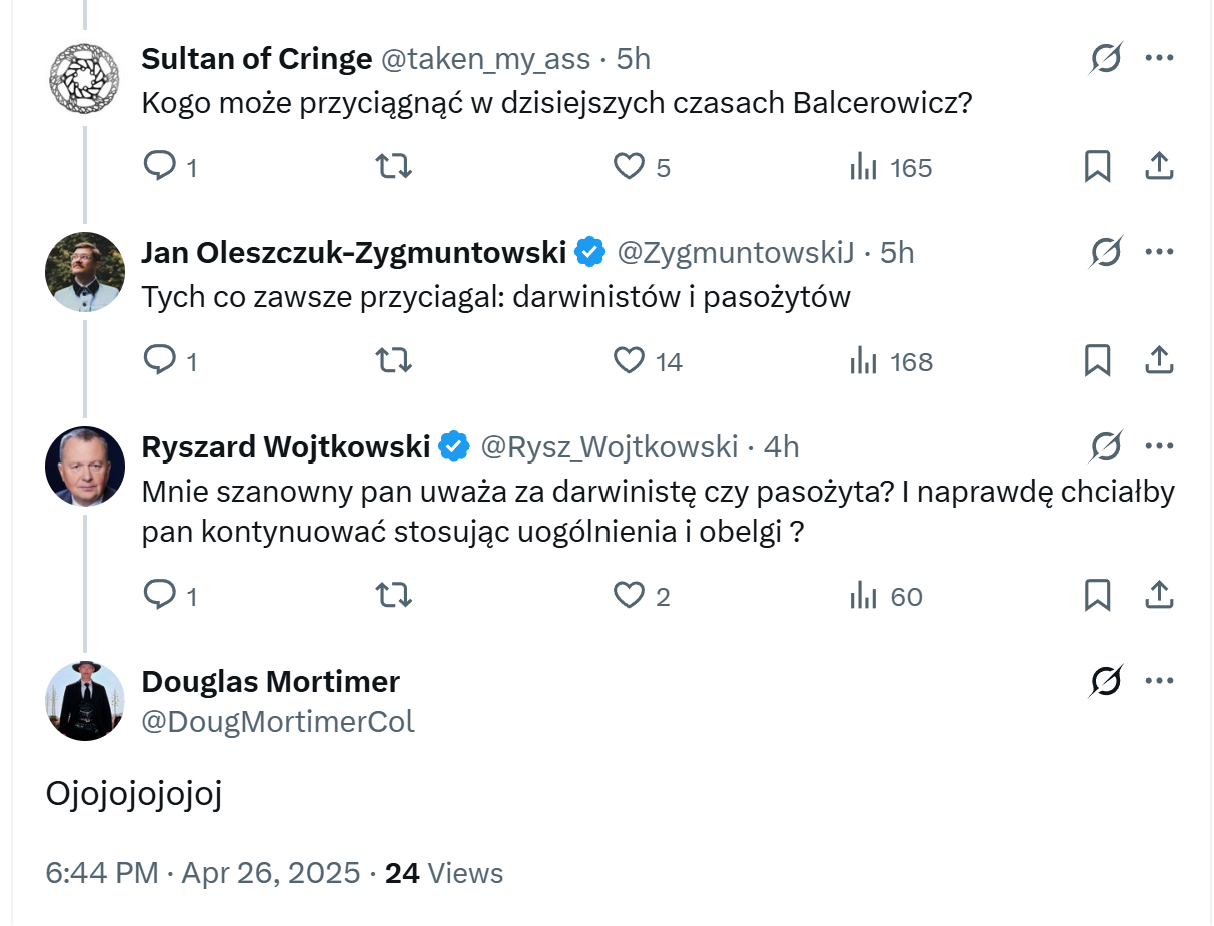The height and width of the screenshot is (926, 1214).
Task: Open more options on Sultan of Cringe's tweet
Action: [1159, 58]
